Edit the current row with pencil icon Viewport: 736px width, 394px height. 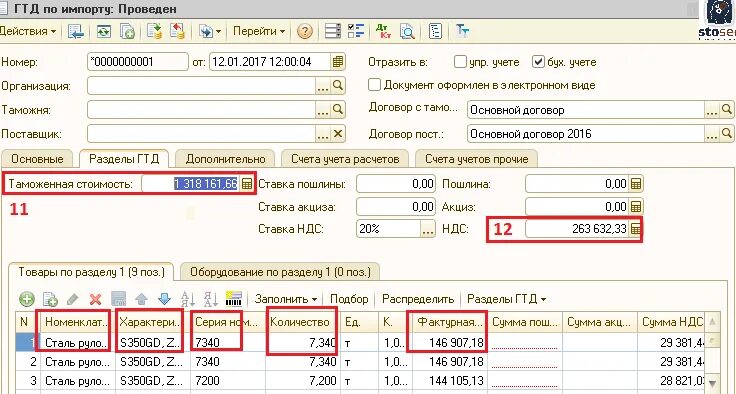[x=73, y=299]
